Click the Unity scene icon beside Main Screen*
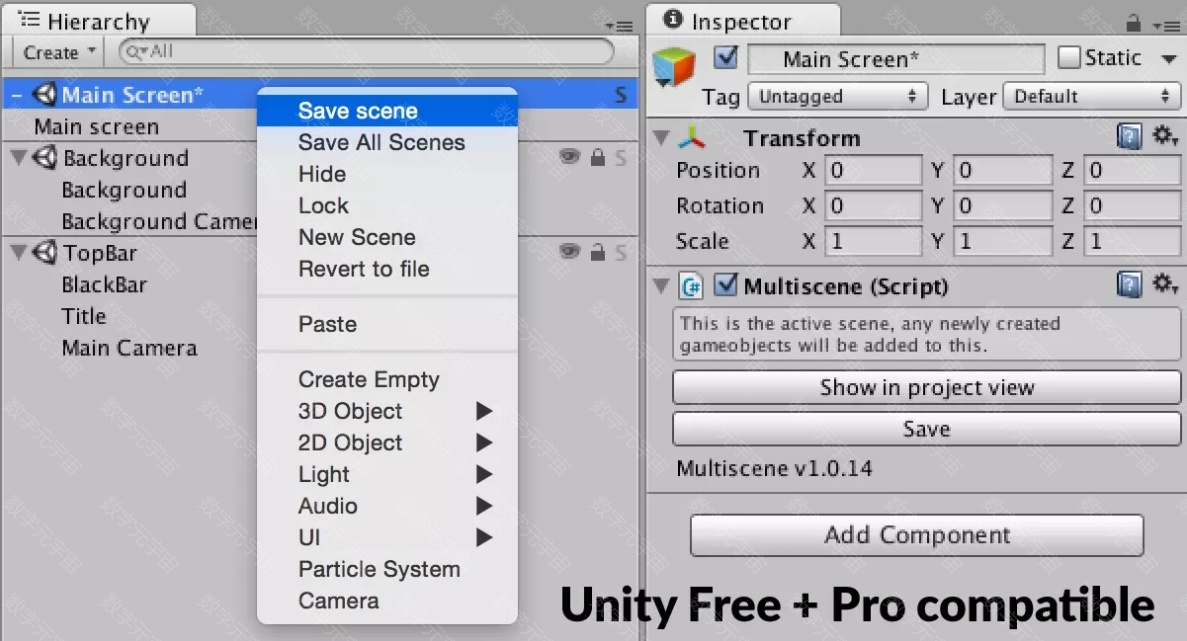The width and height of the screenshot is (1187, 641). tap(44, 95)
